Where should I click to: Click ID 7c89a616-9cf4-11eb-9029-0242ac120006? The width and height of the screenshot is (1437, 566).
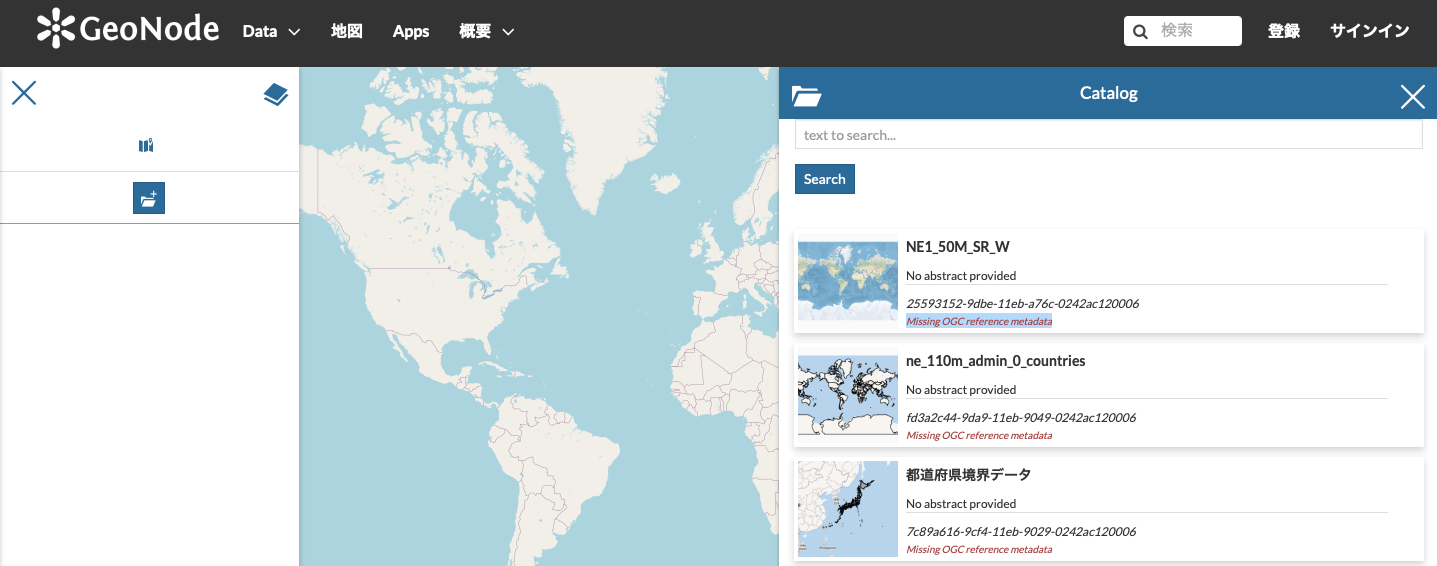point(1021,532)
